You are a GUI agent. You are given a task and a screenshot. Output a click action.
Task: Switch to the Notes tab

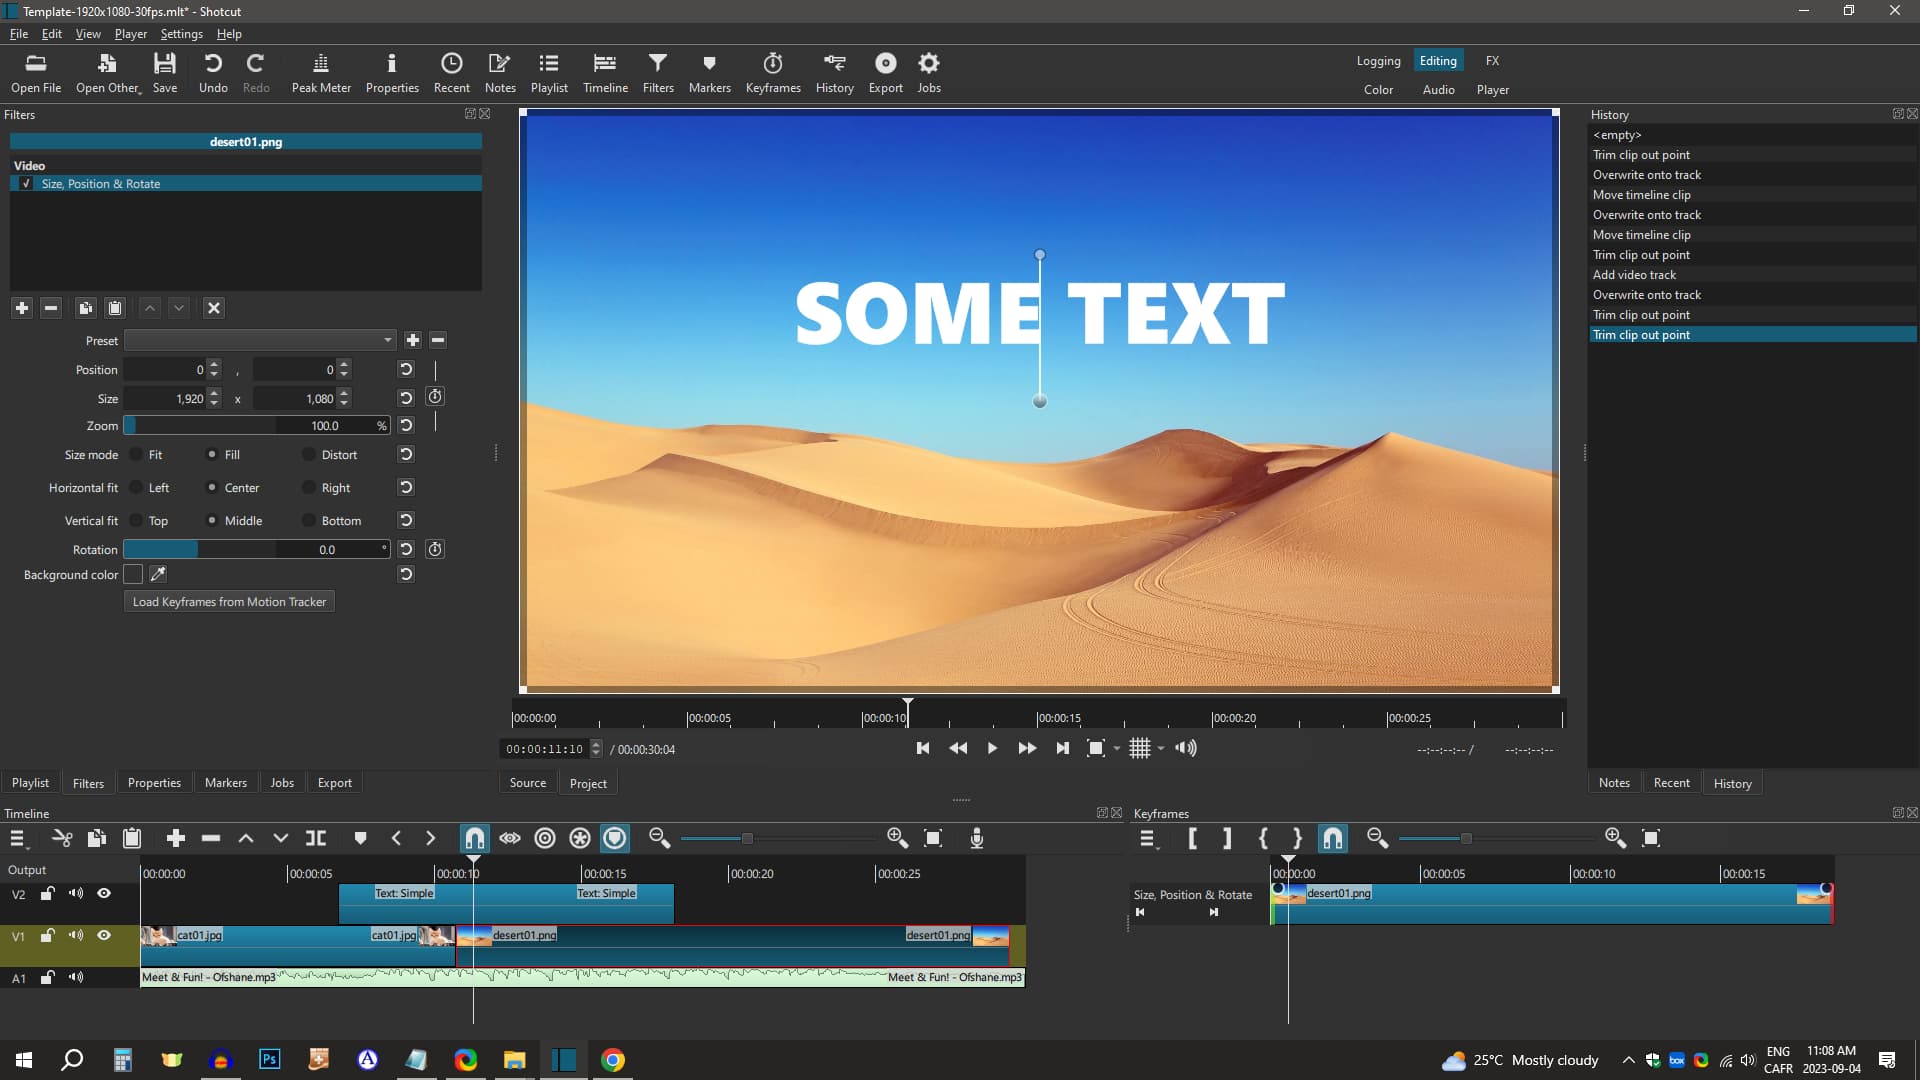[1614, 783]
